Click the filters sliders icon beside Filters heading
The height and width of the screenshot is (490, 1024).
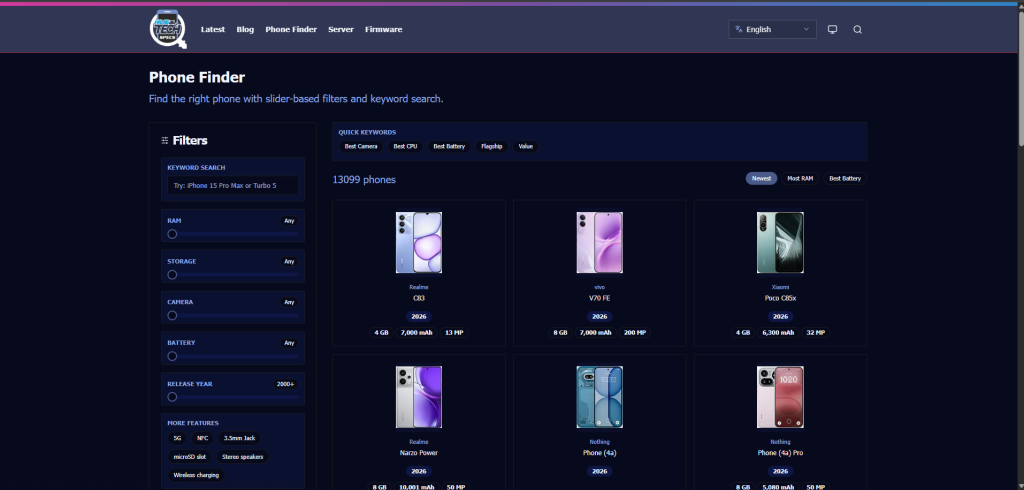pos(165,140)
